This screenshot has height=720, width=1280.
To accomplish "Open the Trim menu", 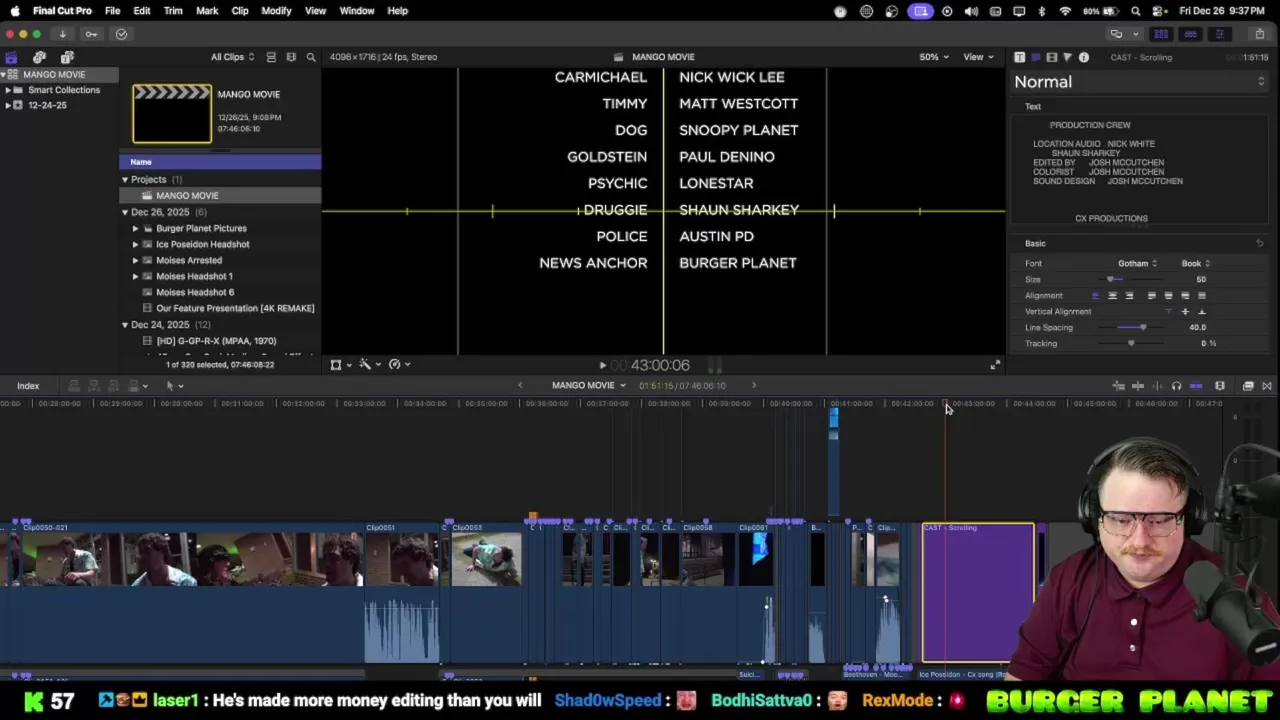I will pyautogui.click(x=173, y=11).
